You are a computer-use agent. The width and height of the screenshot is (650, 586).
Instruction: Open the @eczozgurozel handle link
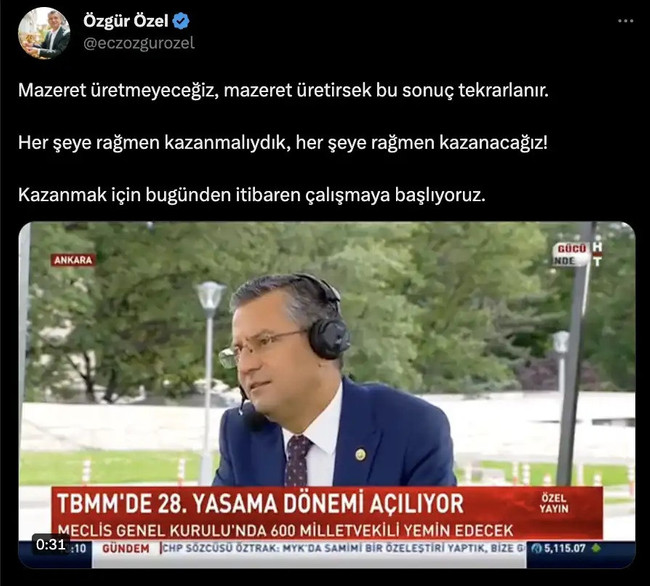coord(139,43)
